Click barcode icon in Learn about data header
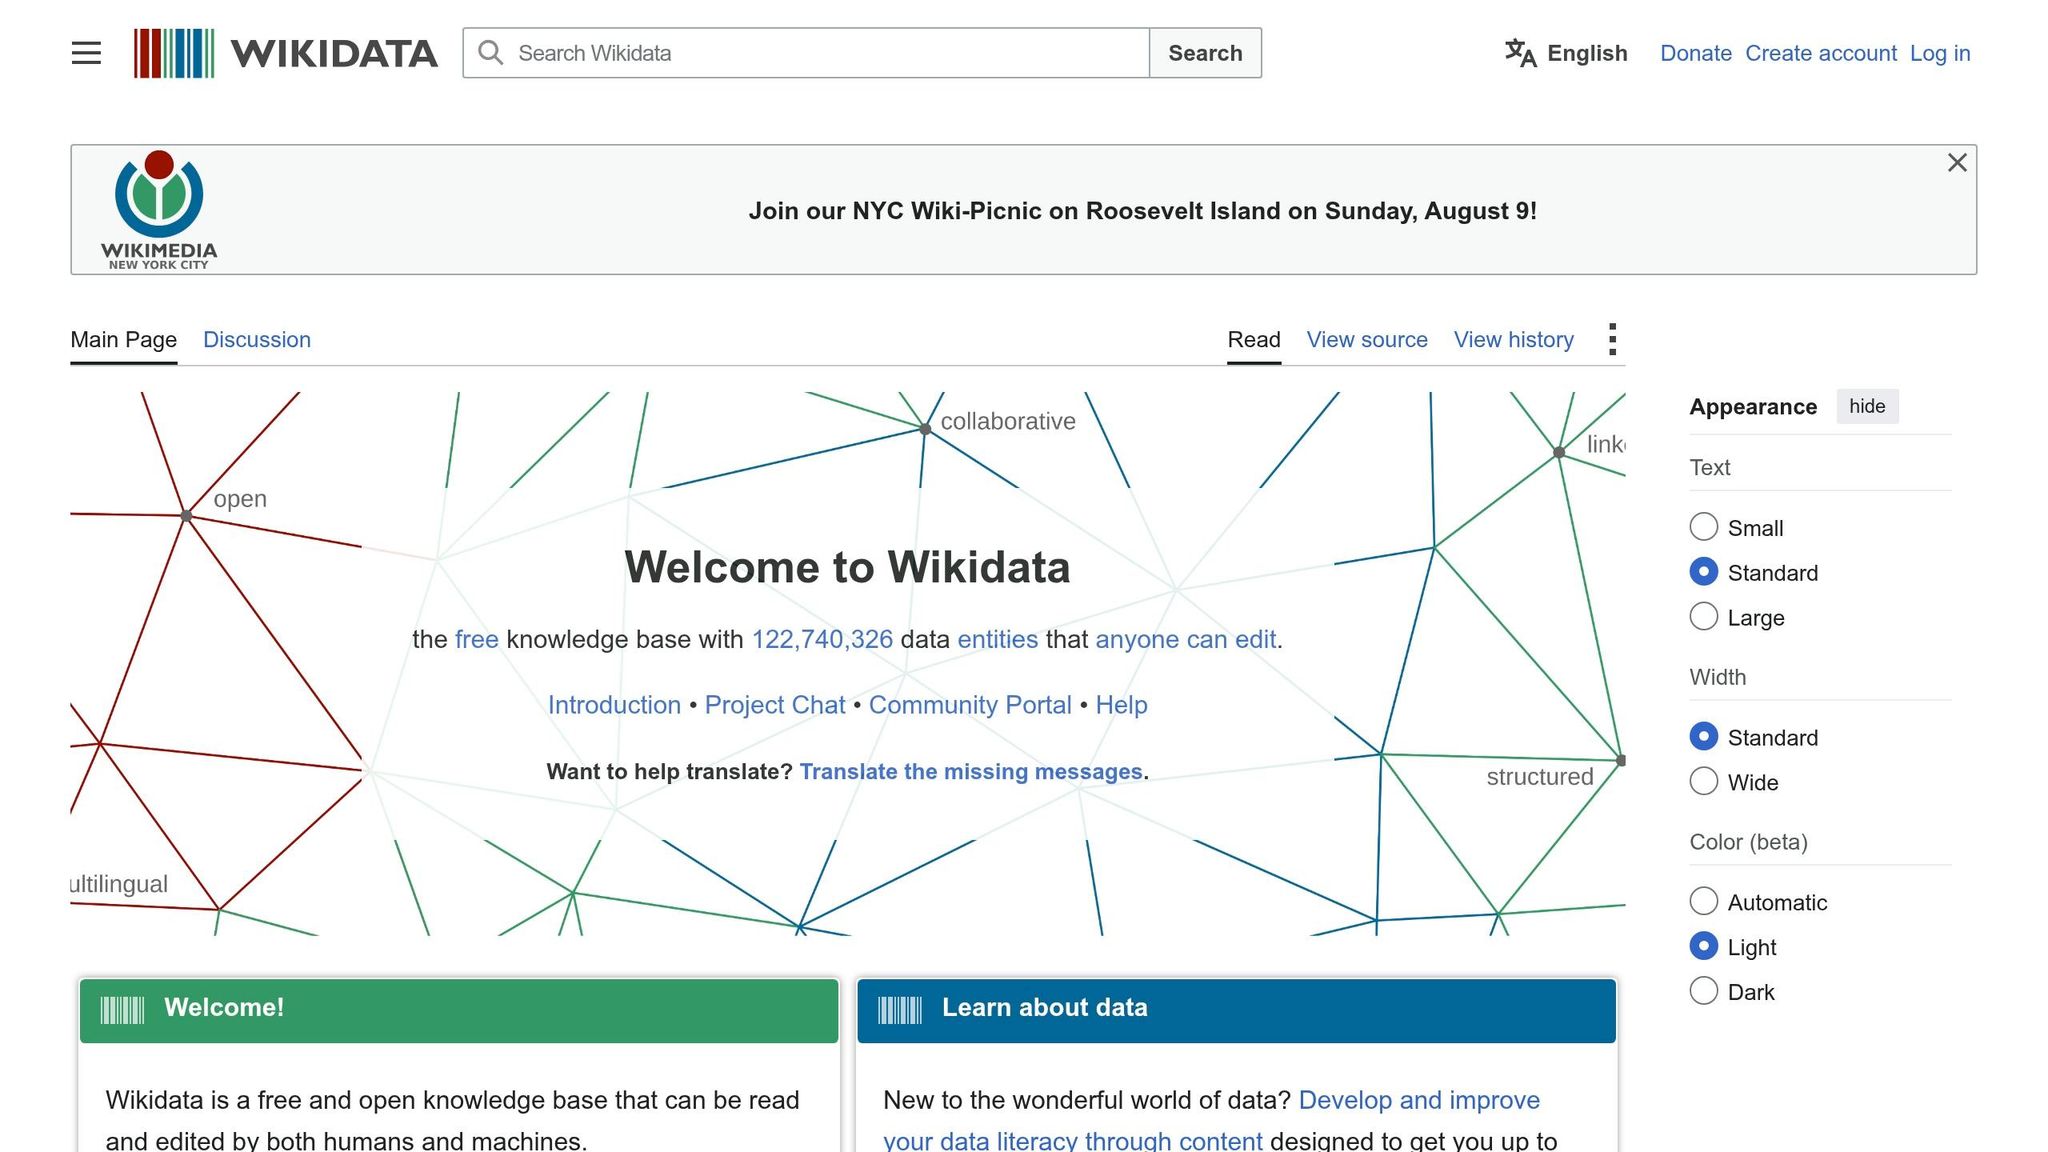Viewport: 2048px width, 1152px height. click(x=900, y=1010)
